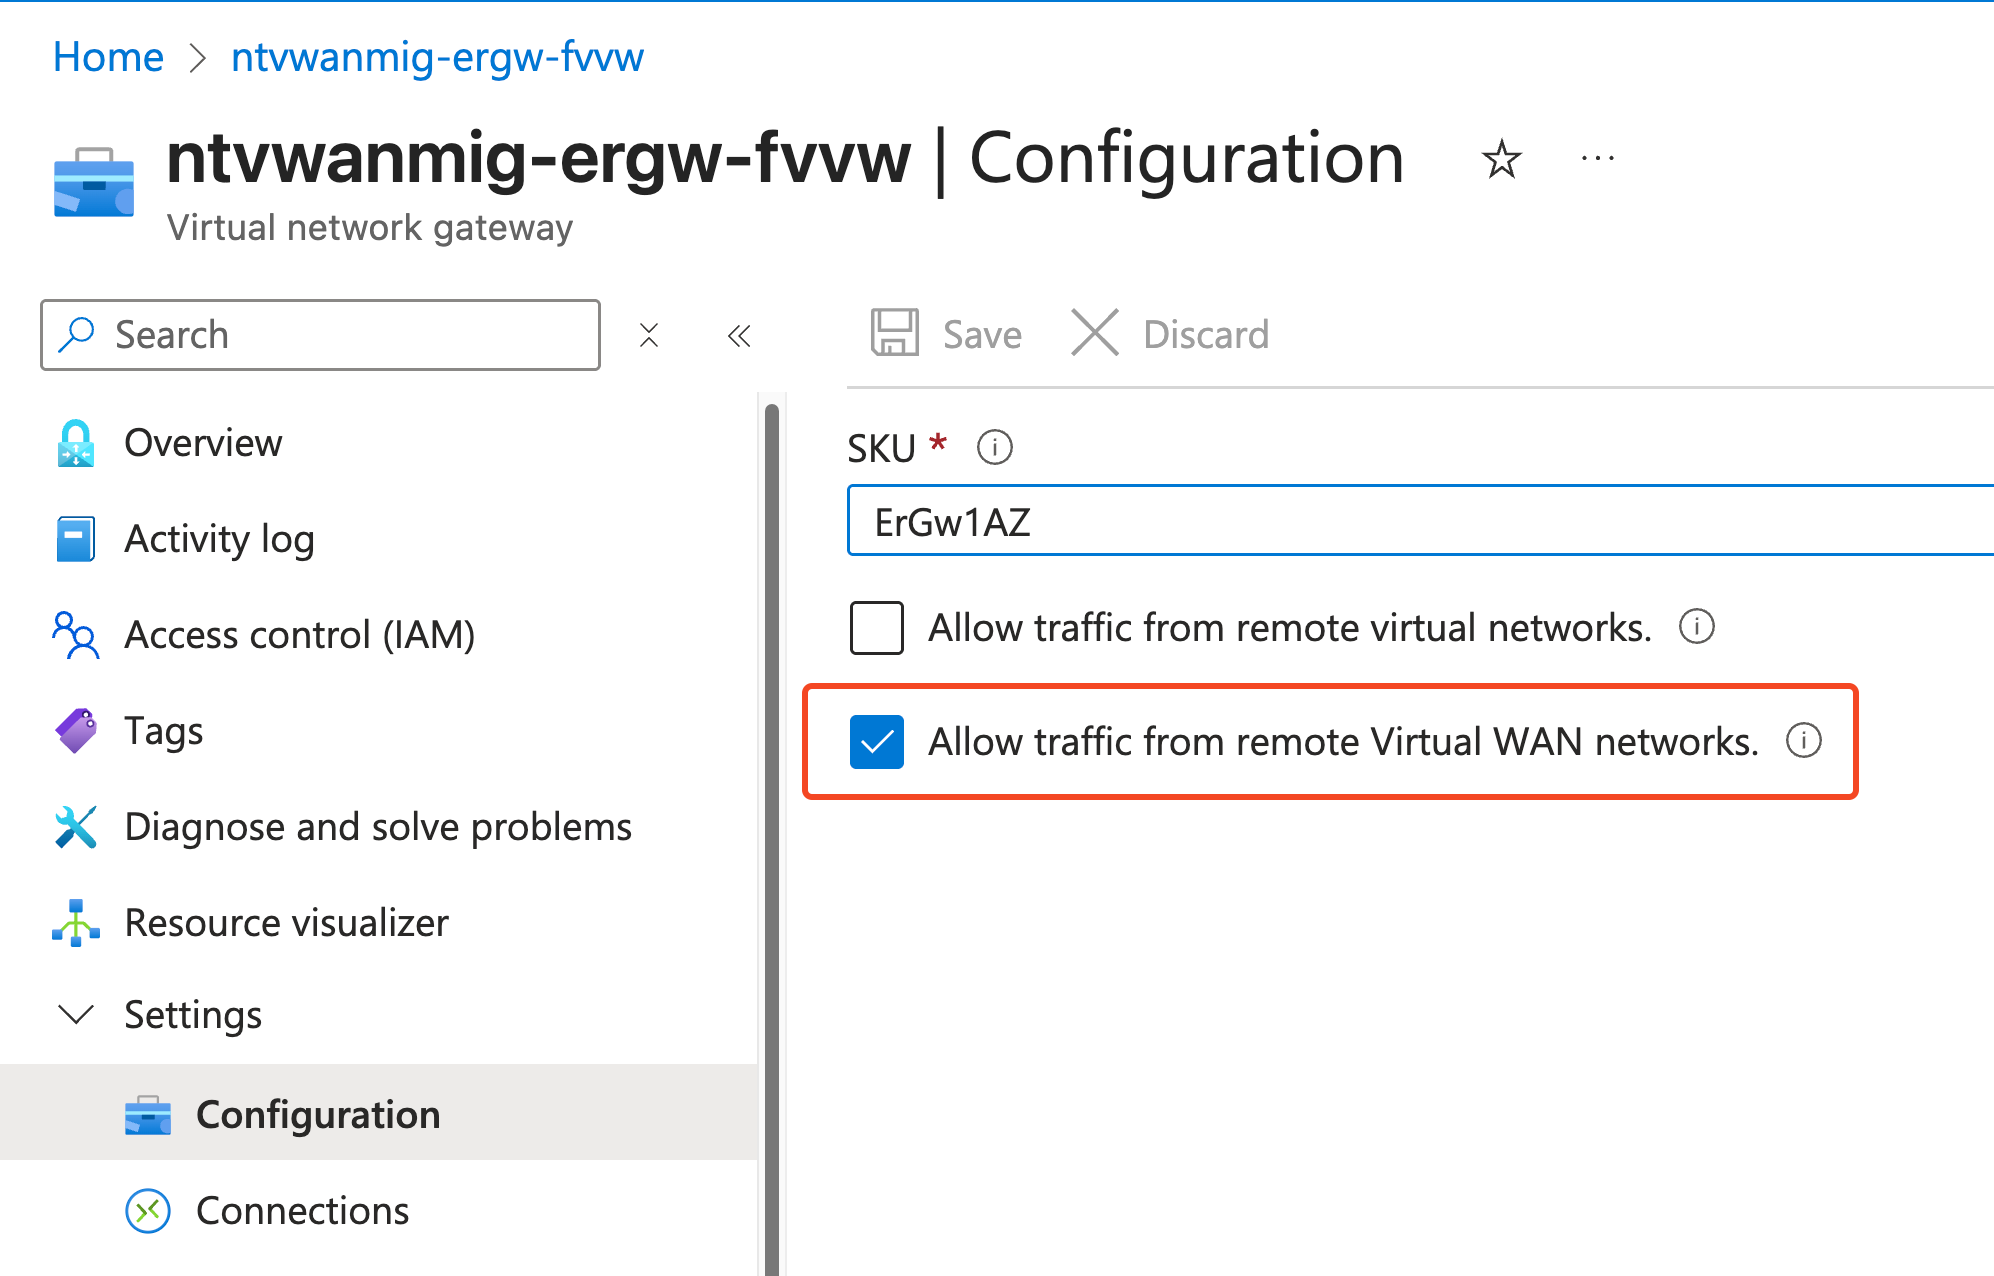Click info icon for remote virtual networks
The height and width of the screenshot is (1276, 1994).
tap(1696, 627)
